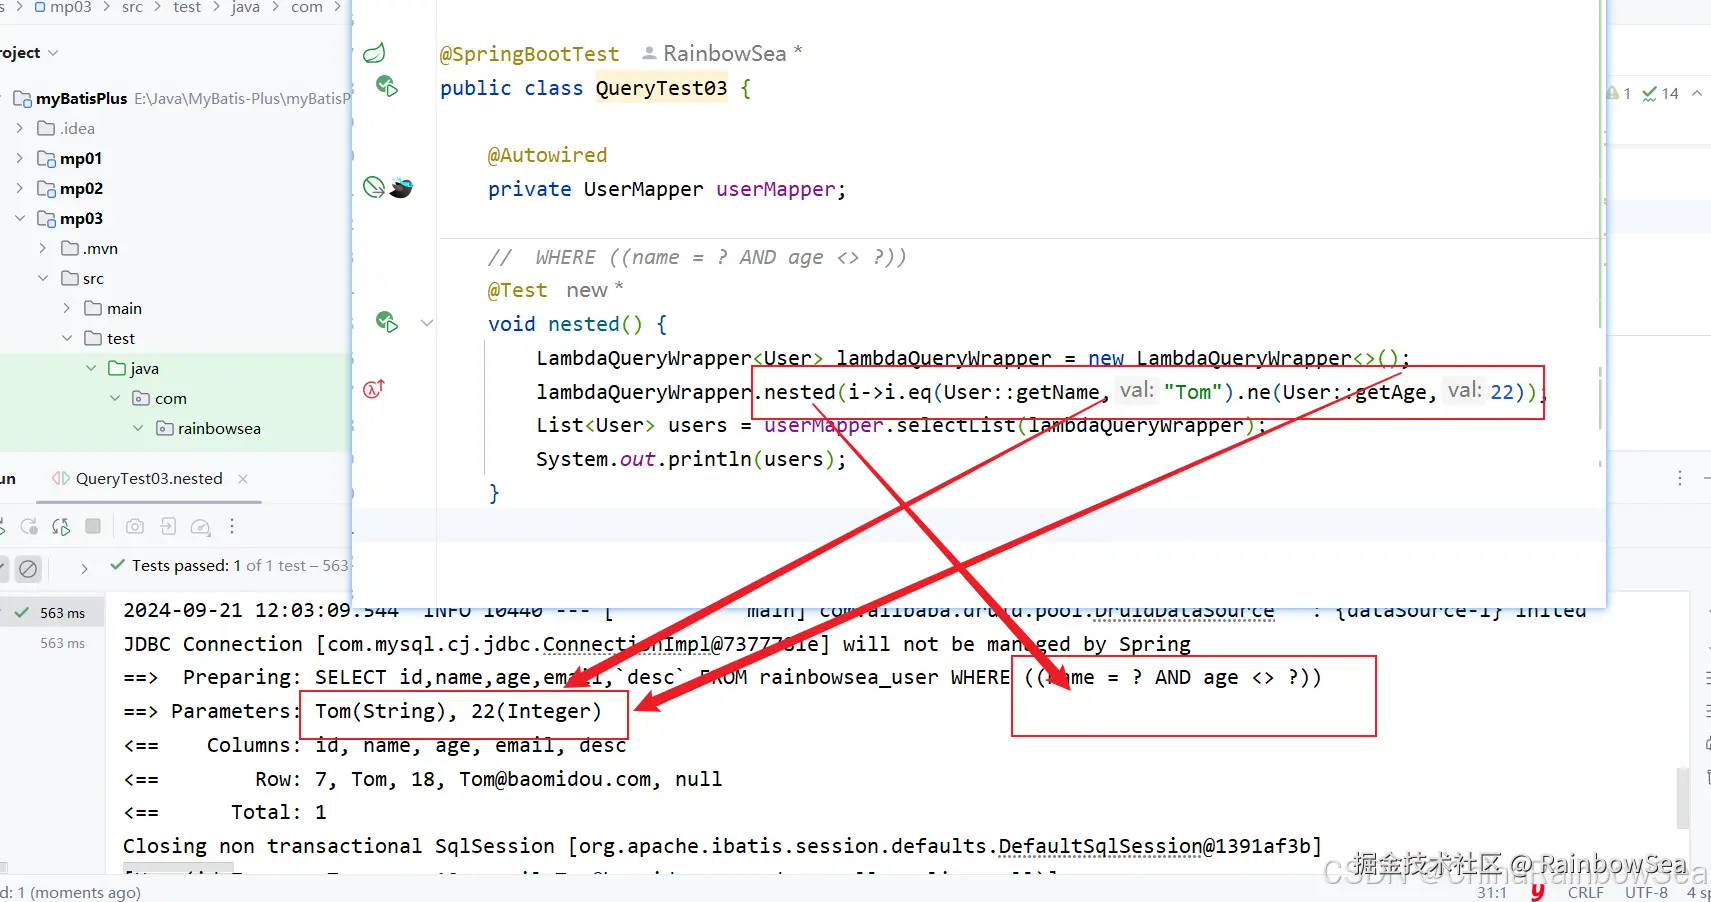Click the Rerun Failed Tests icon in the Run toolbar
Image resolution: width=1711 pixels, height=902 pixels.
click(x=30, y=526)
